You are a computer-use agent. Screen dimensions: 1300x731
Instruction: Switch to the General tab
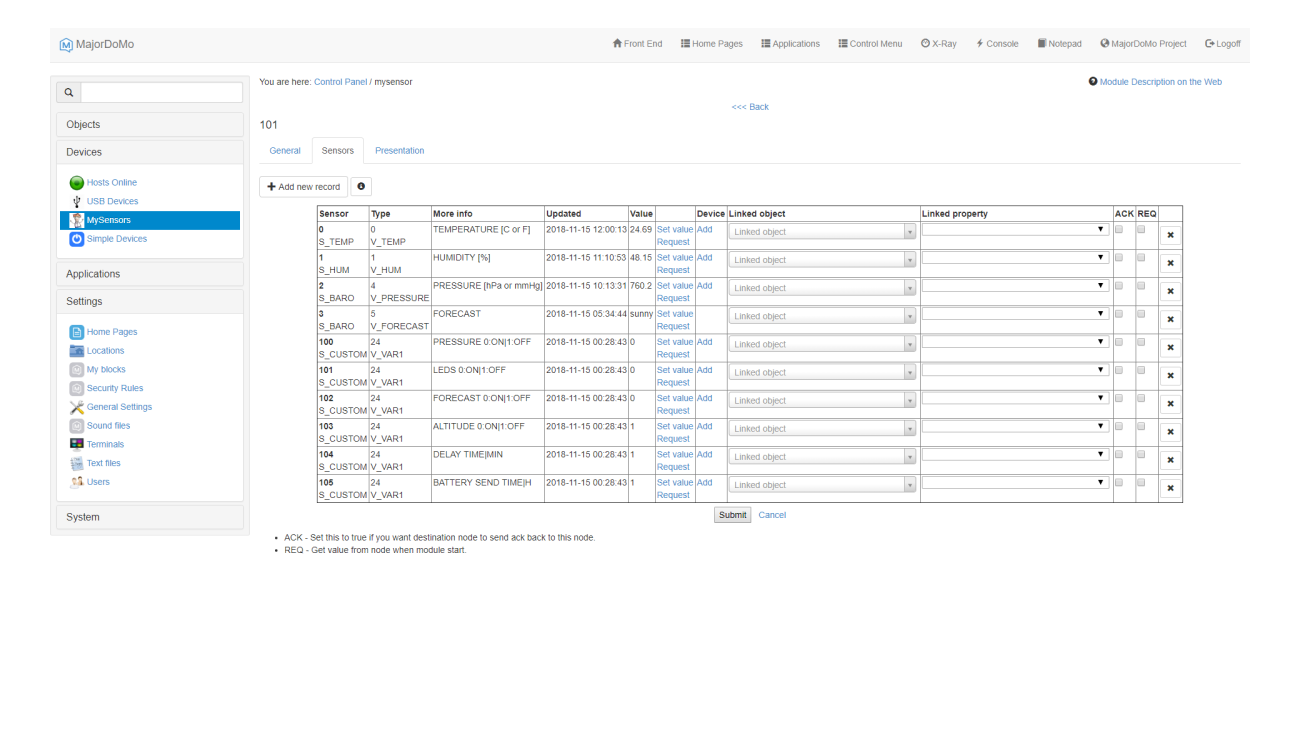point(285,151)
